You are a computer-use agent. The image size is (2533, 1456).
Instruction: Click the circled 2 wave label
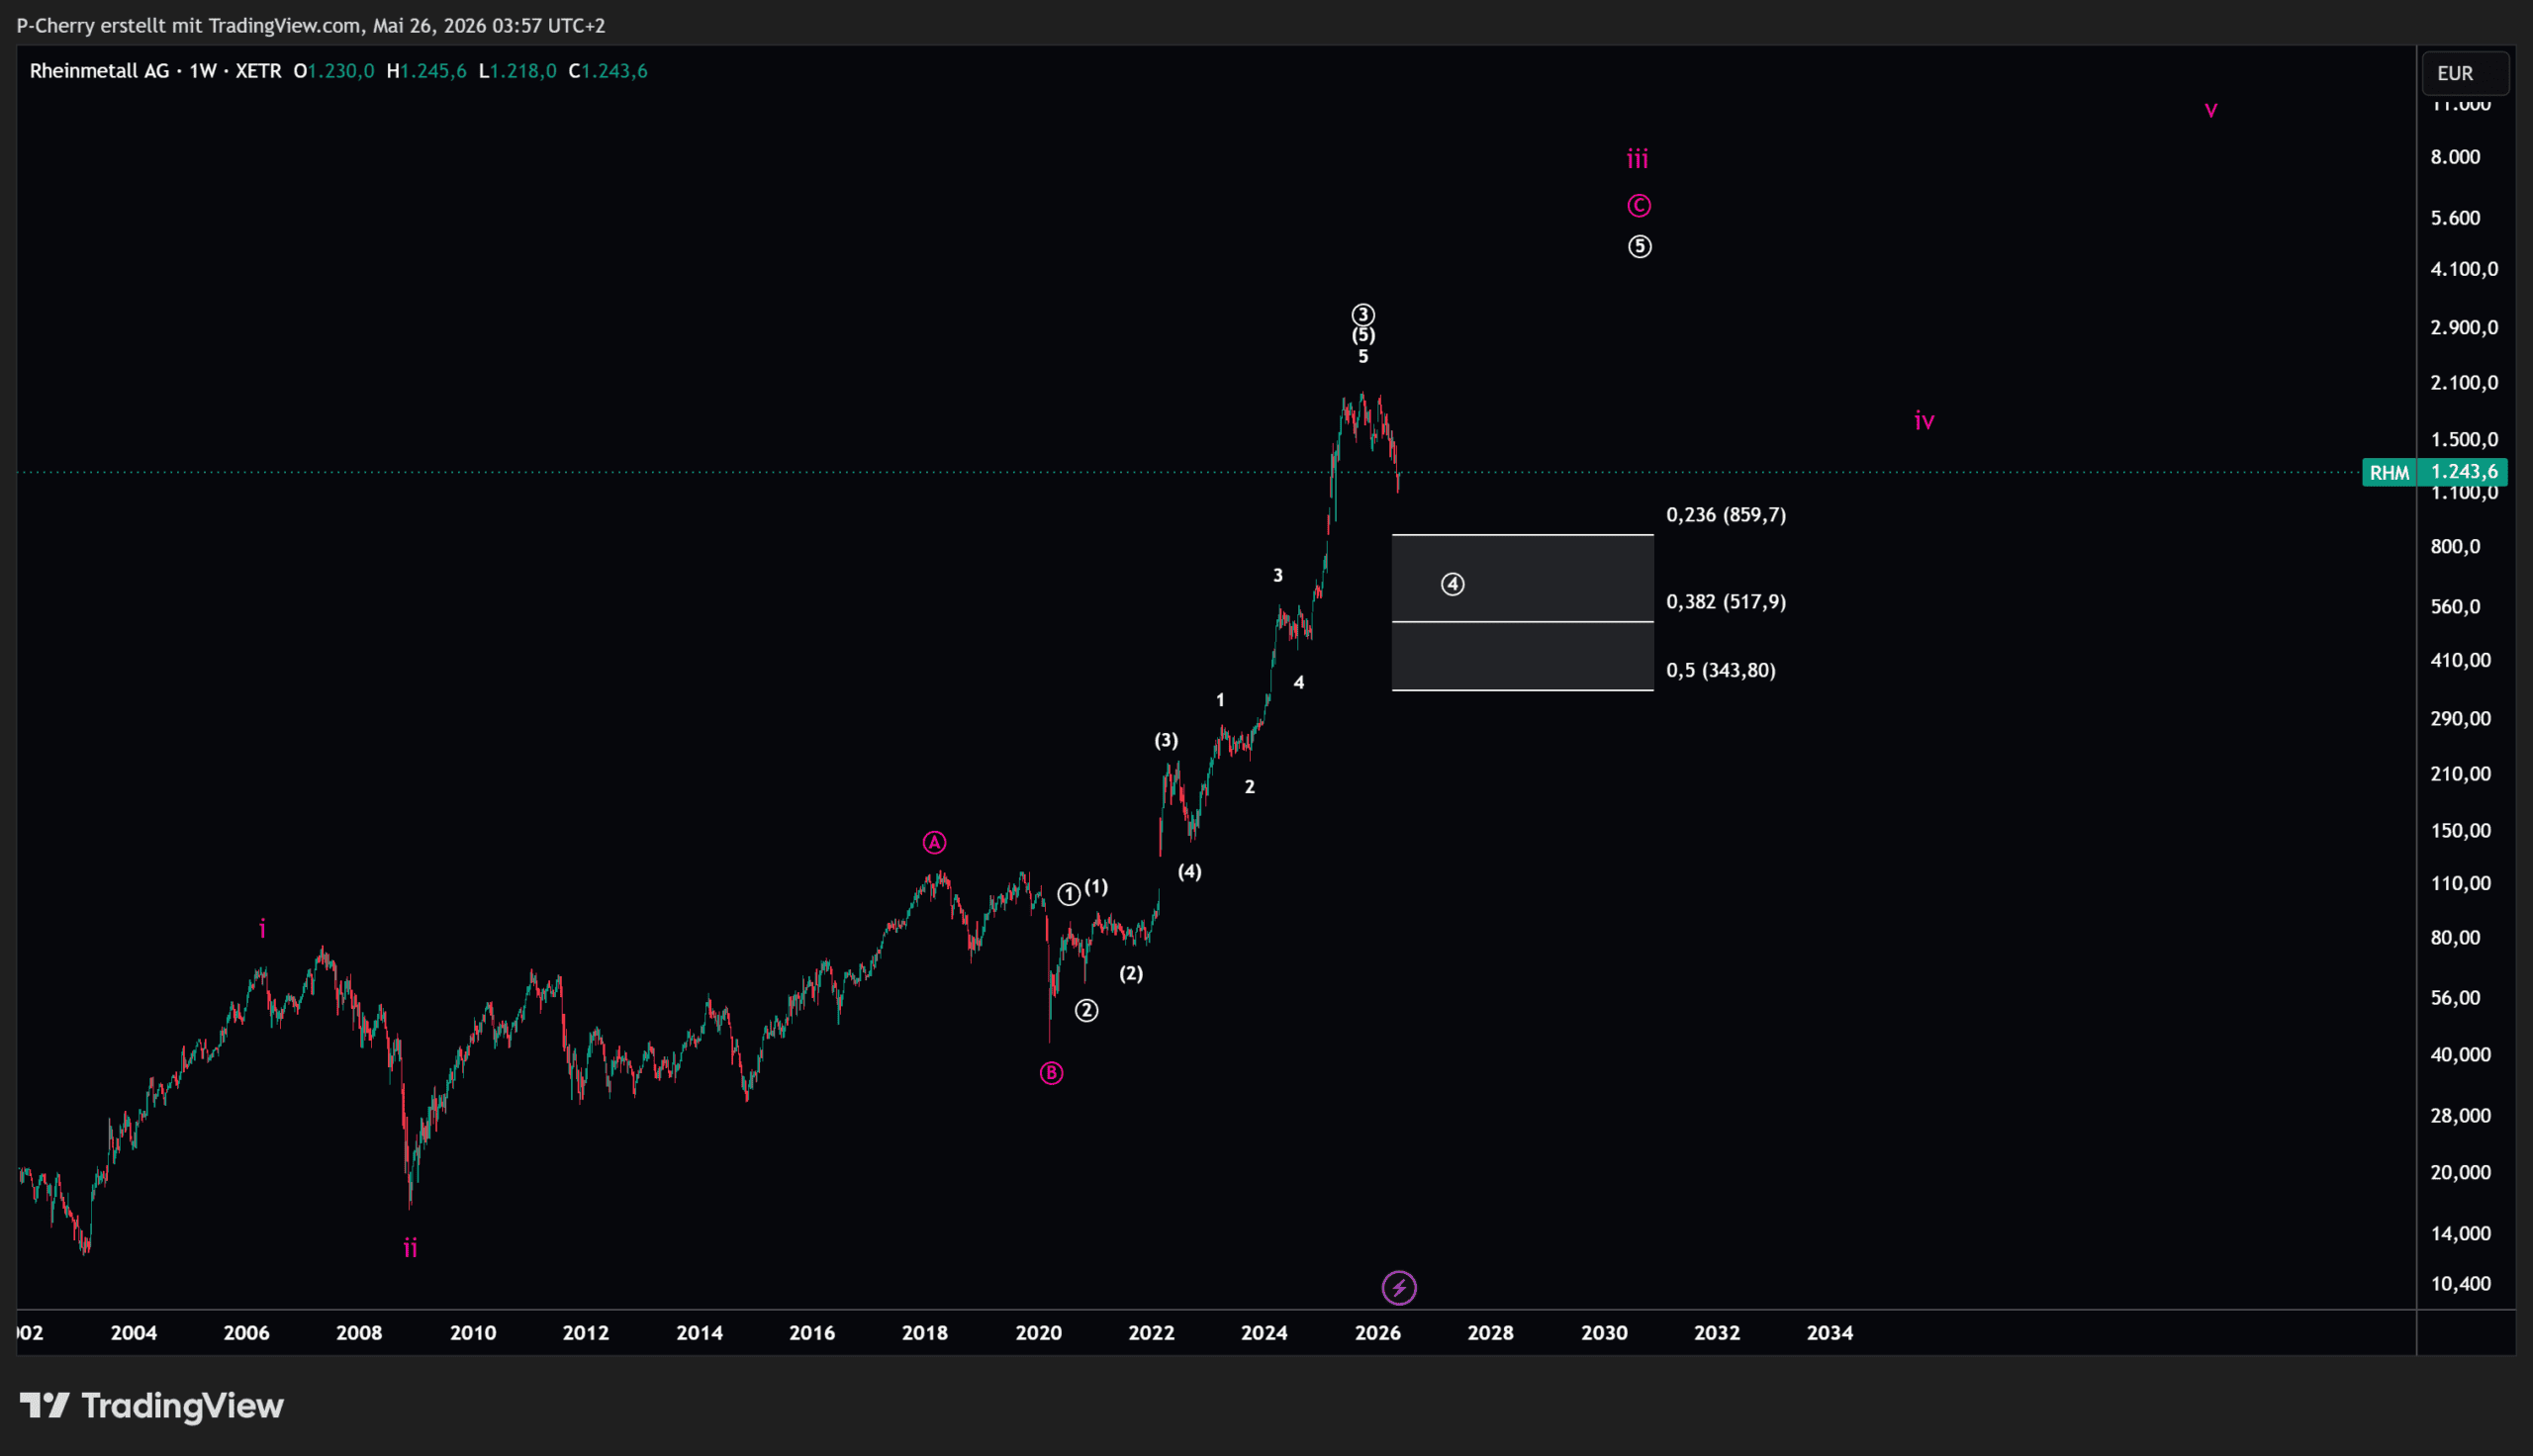click(1087, 1011)
